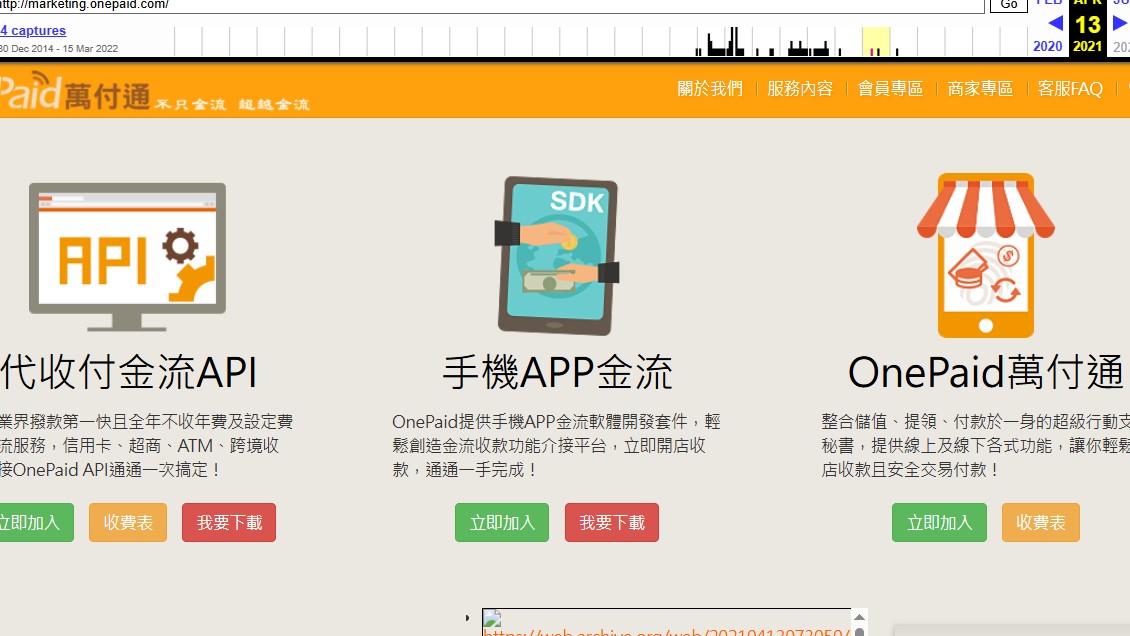Open the 服務內容 menu item
The image size is (1130, 636).
800,89
